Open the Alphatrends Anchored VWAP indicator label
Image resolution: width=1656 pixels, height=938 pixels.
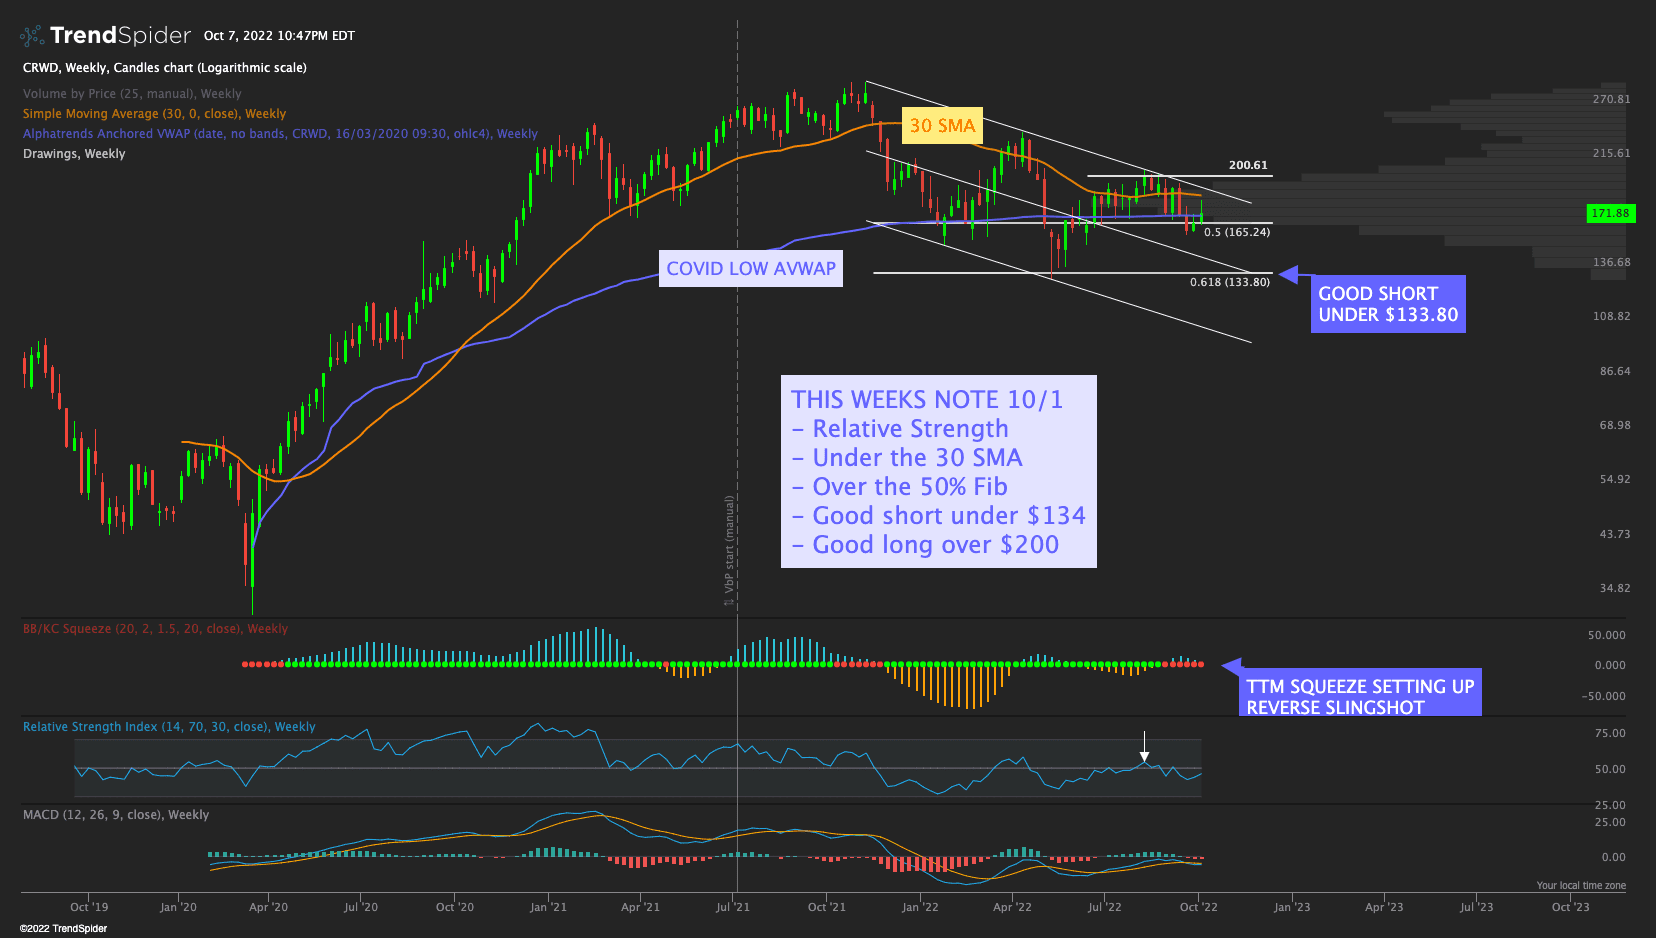280,134
